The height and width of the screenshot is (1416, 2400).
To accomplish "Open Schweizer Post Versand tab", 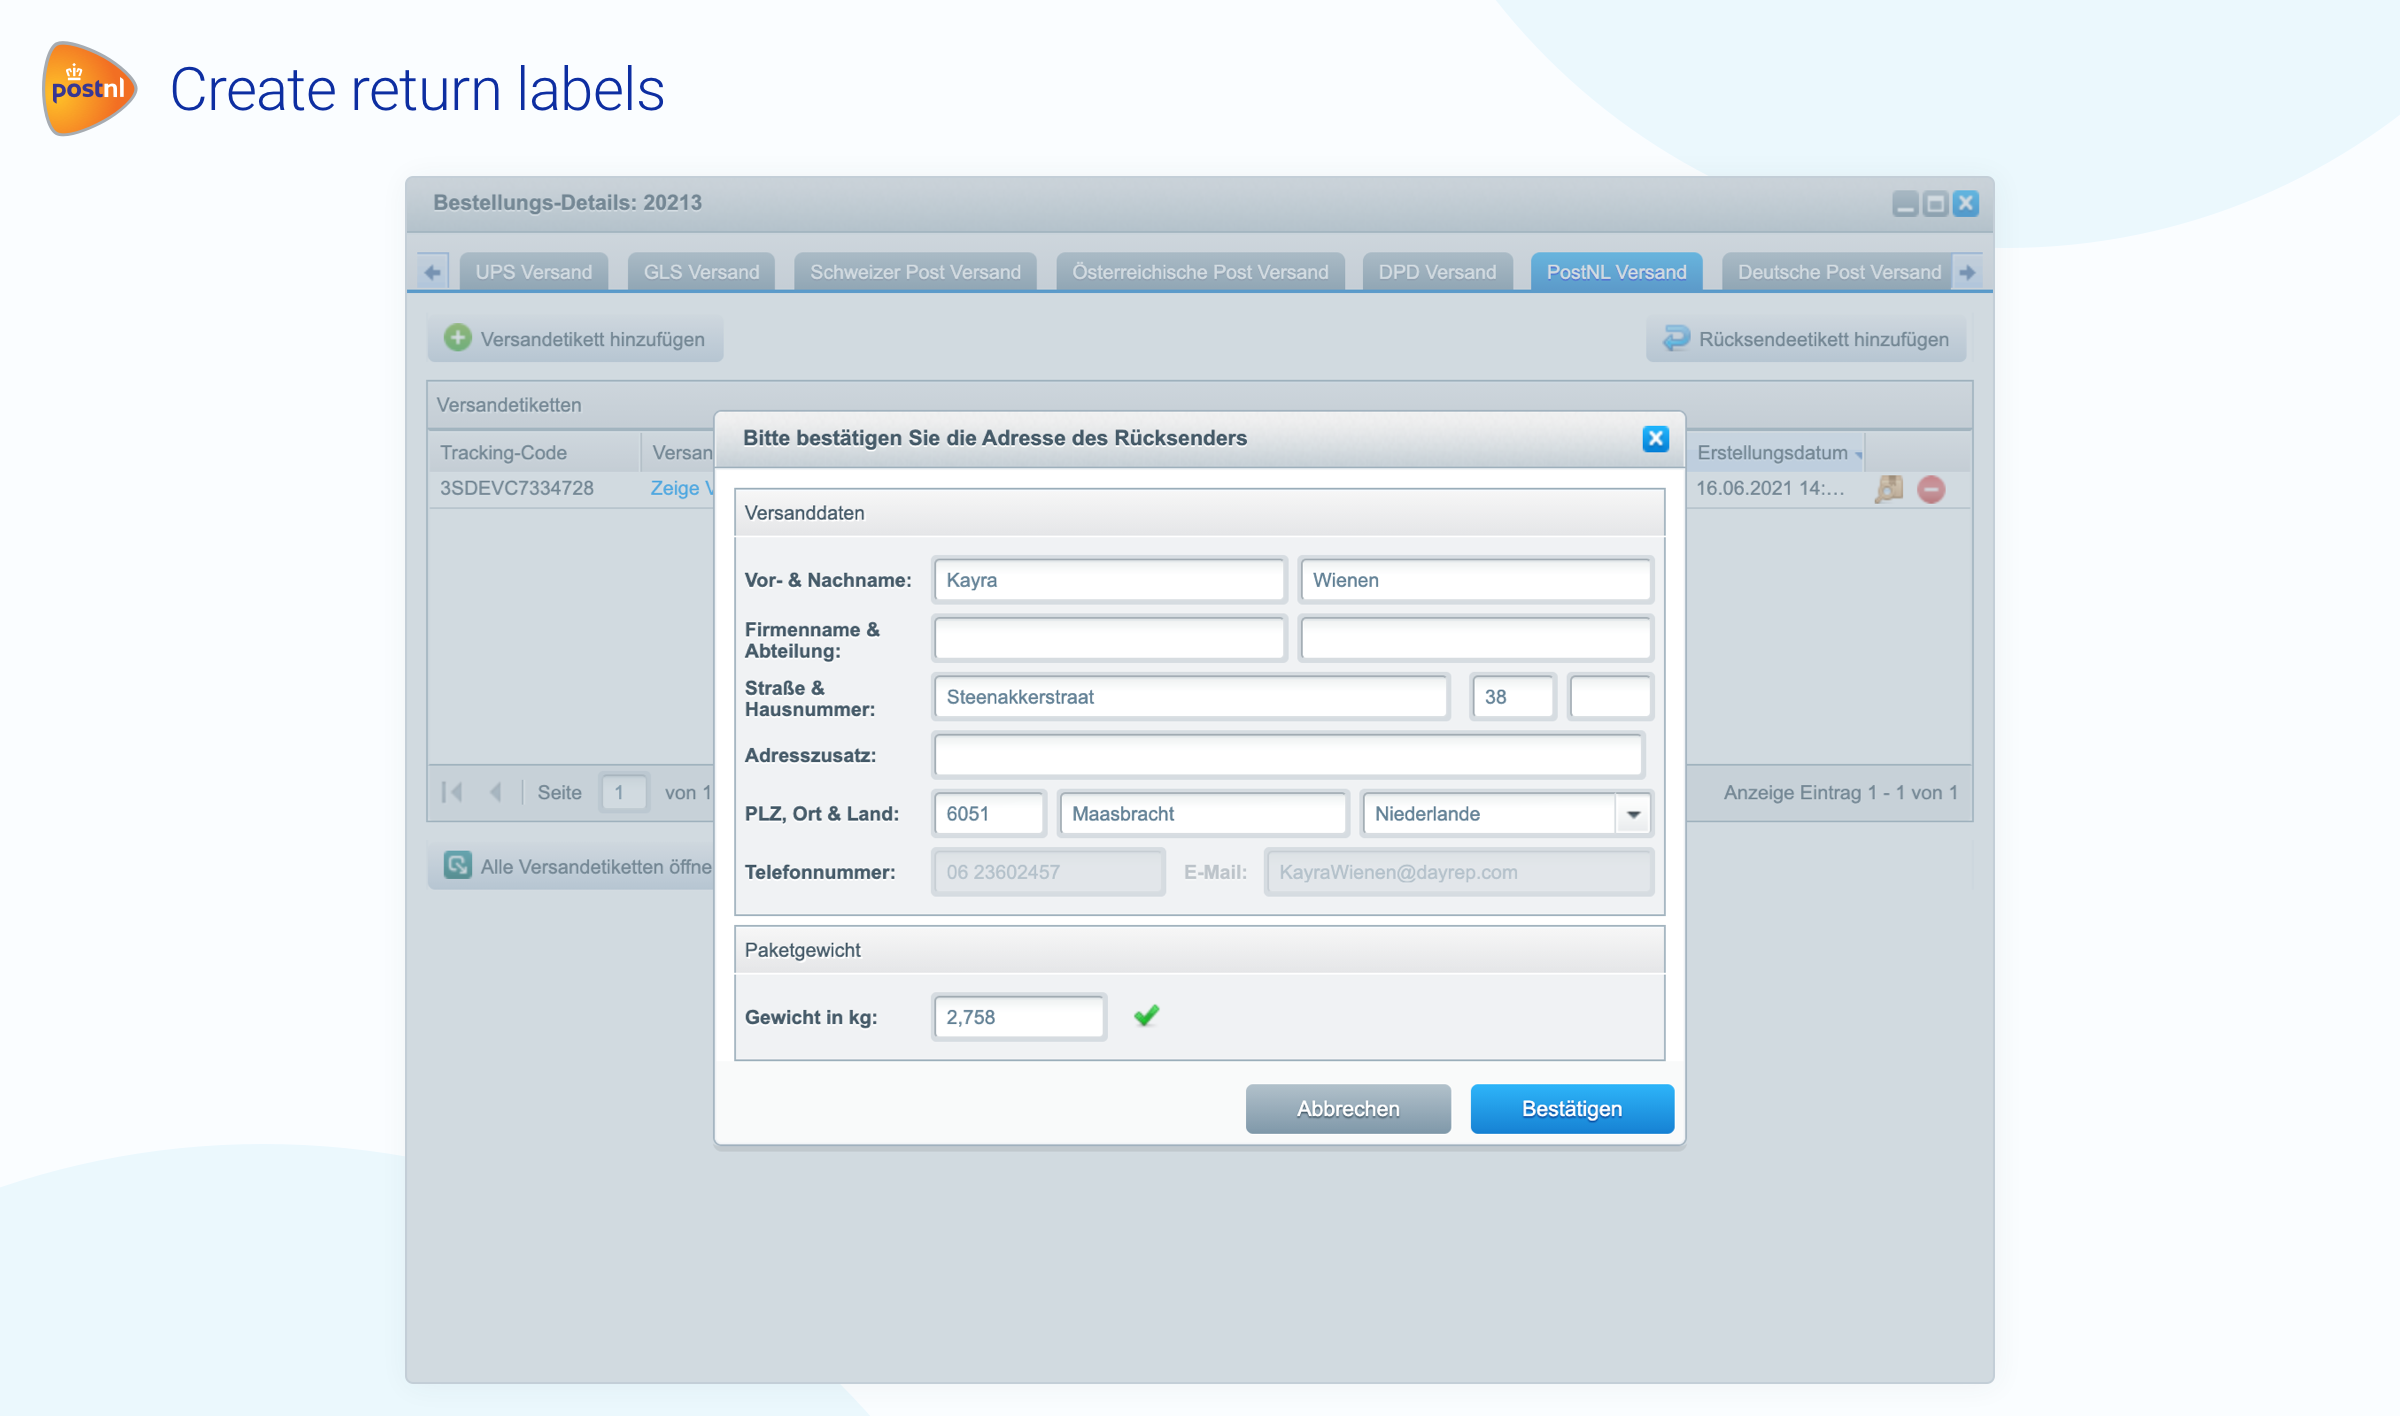I will coord(915,272).
